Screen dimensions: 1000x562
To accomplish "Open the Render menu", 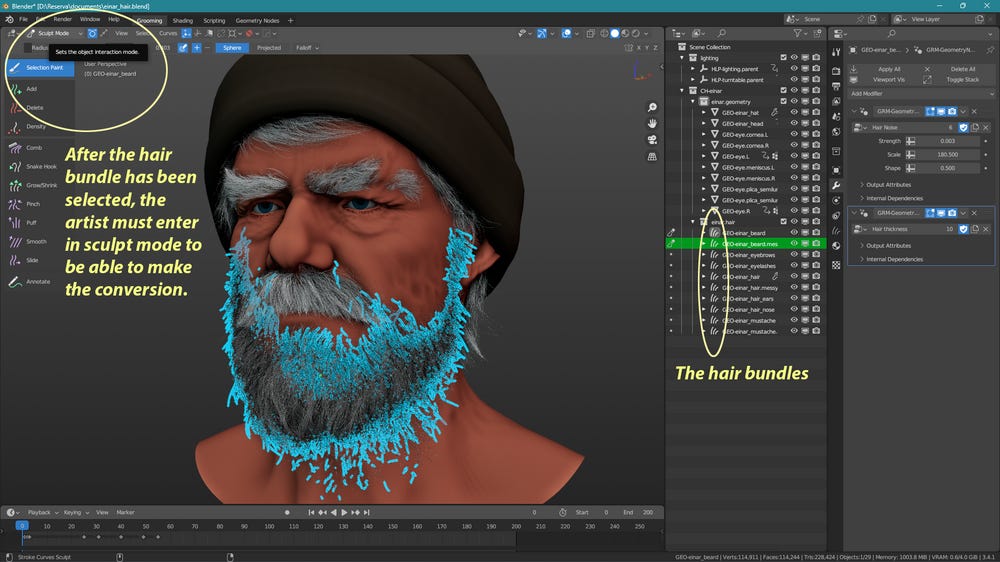I will [62, 20].
